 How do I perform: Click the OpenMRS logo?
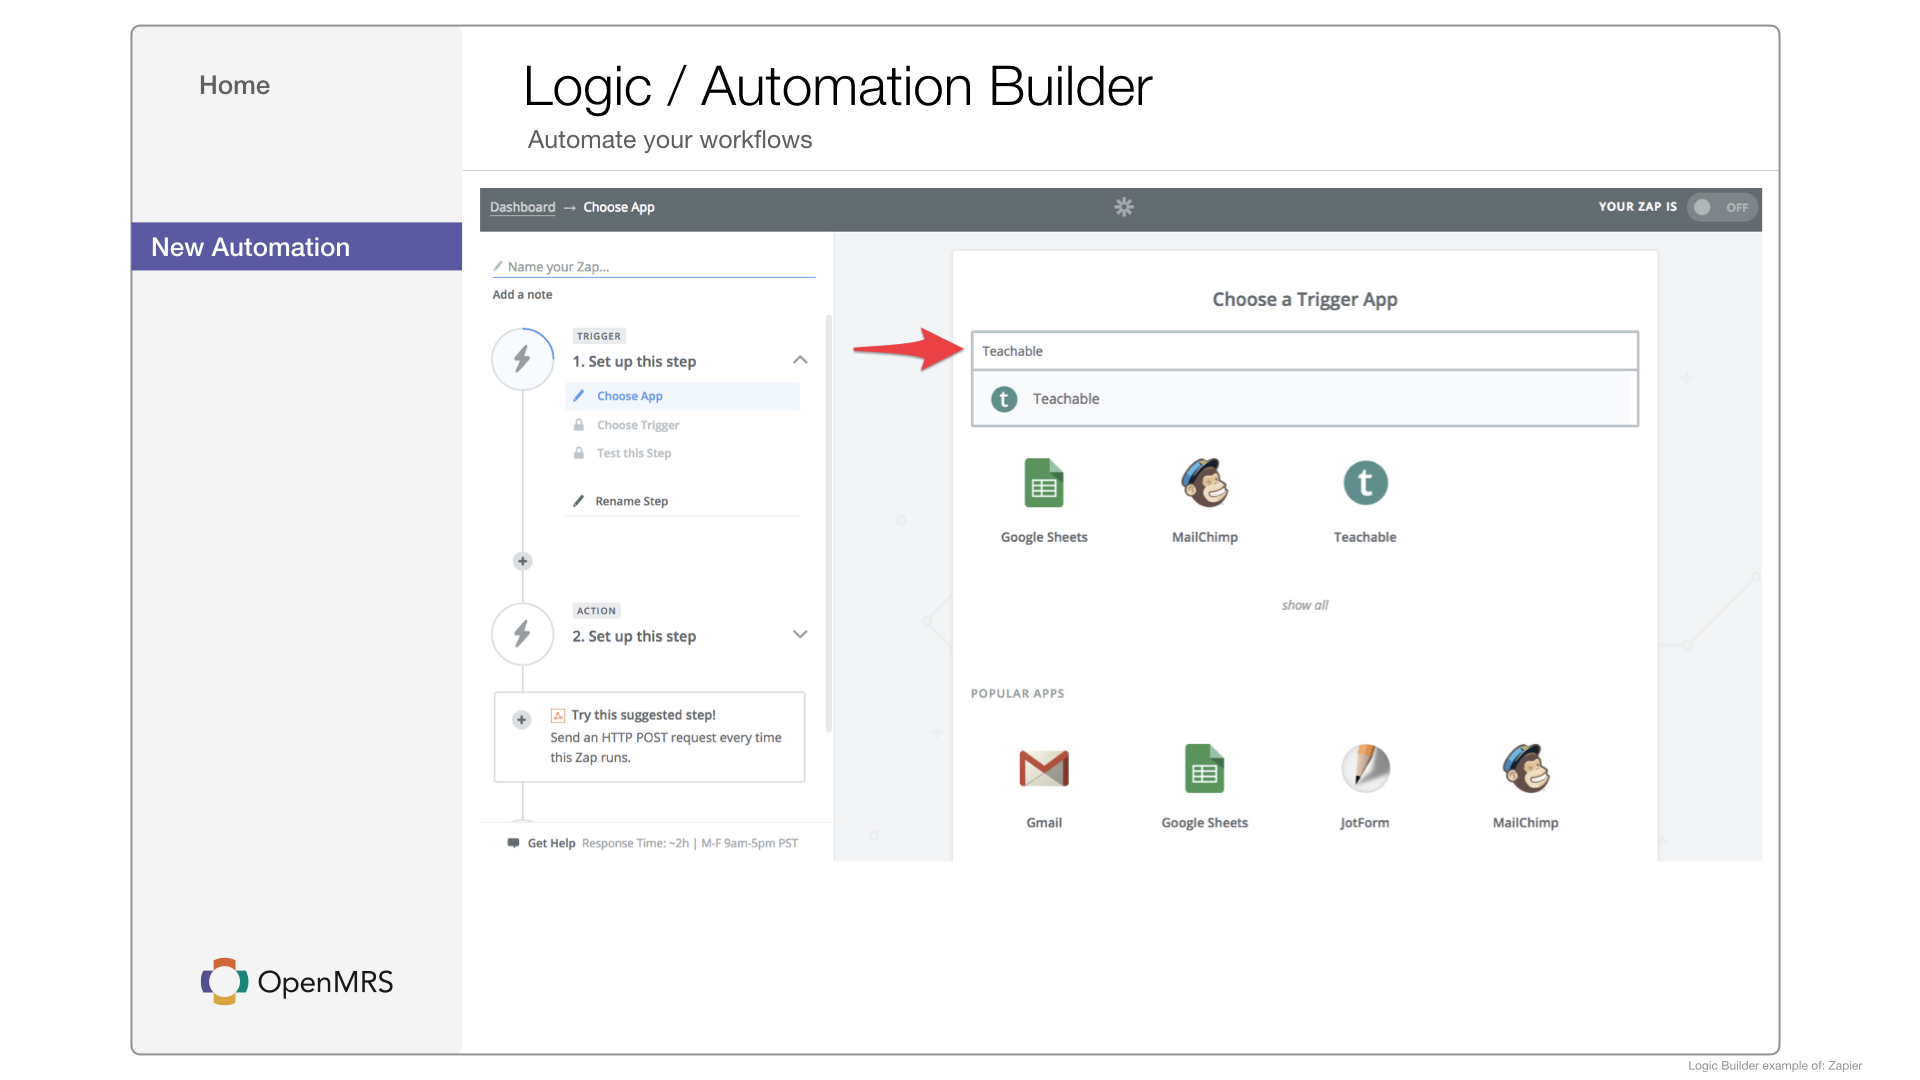(296, 982)
